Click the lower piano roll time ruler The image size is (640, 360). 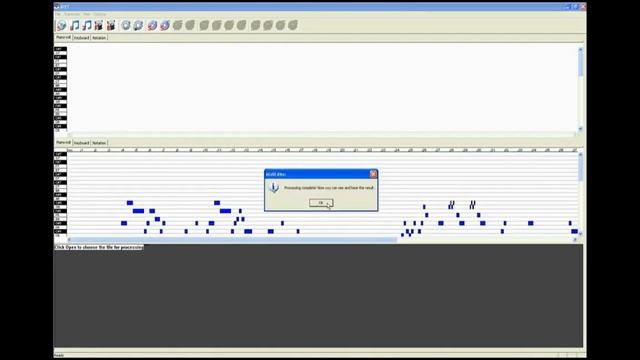[322, 150]
